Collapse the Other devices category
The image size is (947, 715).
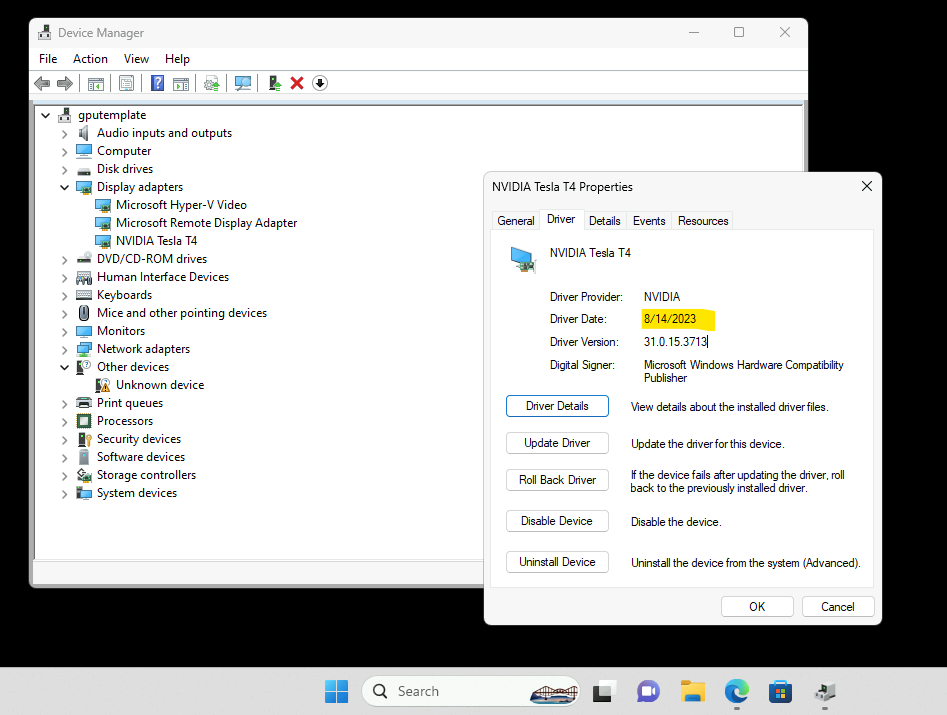[65, 367]
